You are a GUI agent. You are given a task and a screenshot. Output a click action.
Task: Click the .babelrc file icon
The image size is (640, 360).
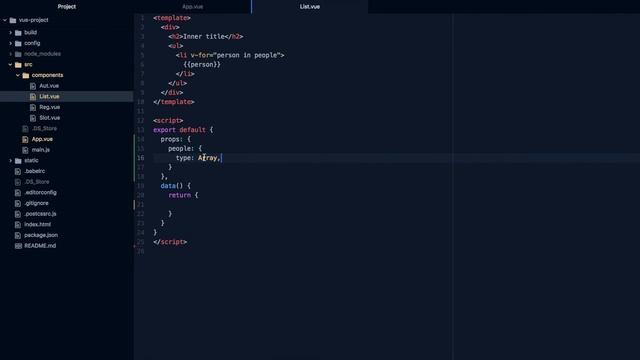tap(18, 171)
